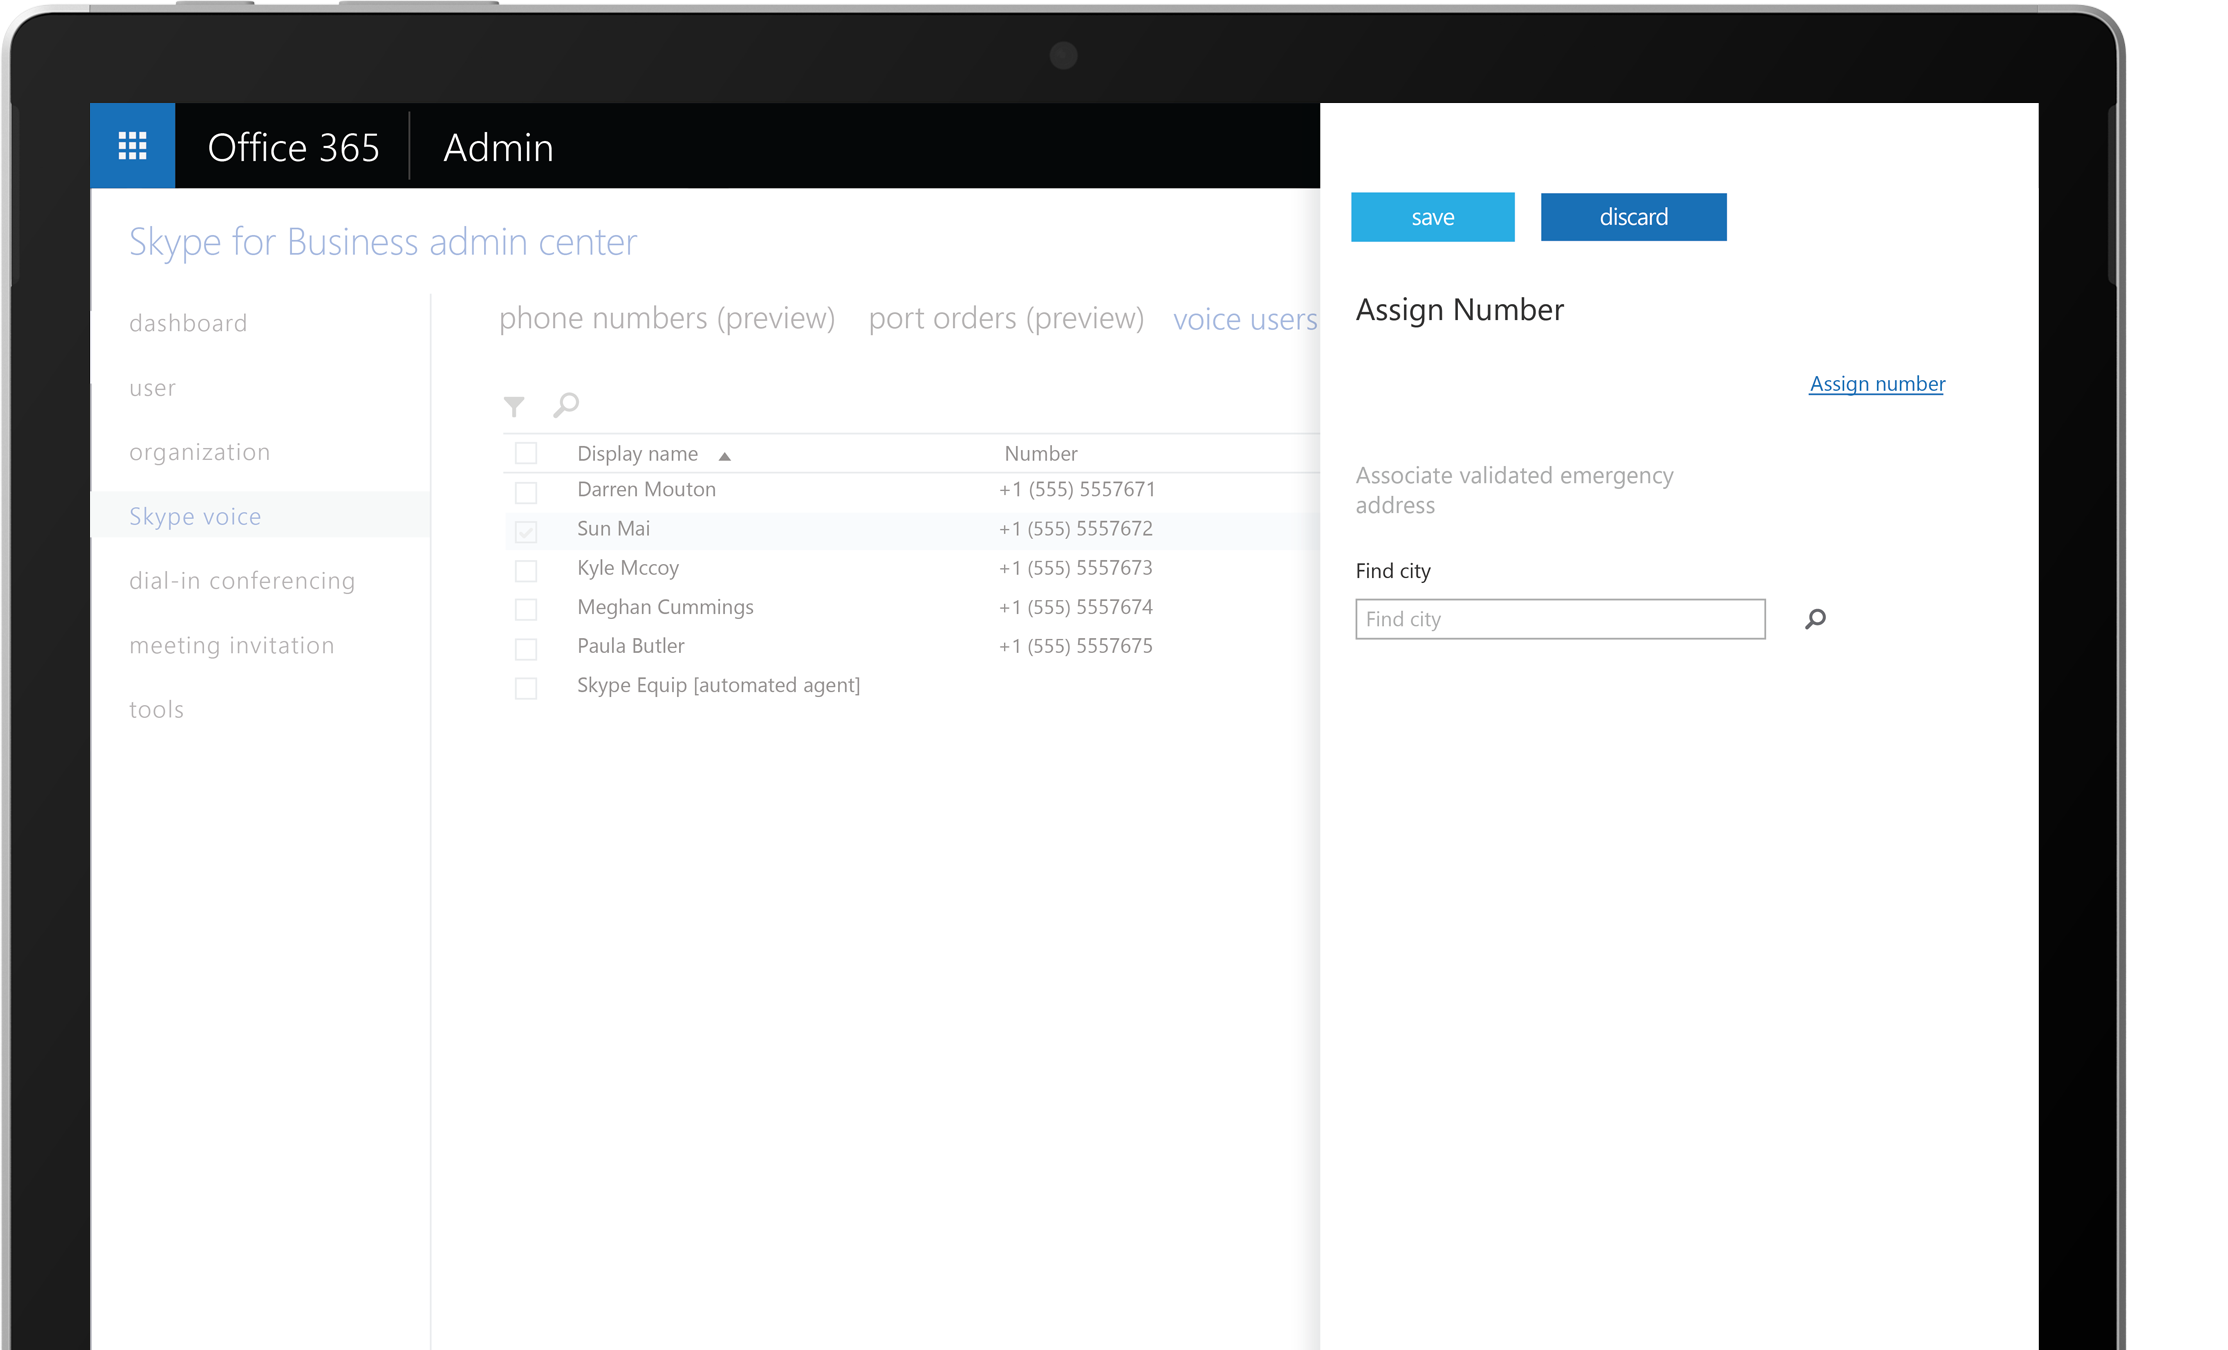
Task: Click number +1 (555) 5557675
Action: (1076, 646)
